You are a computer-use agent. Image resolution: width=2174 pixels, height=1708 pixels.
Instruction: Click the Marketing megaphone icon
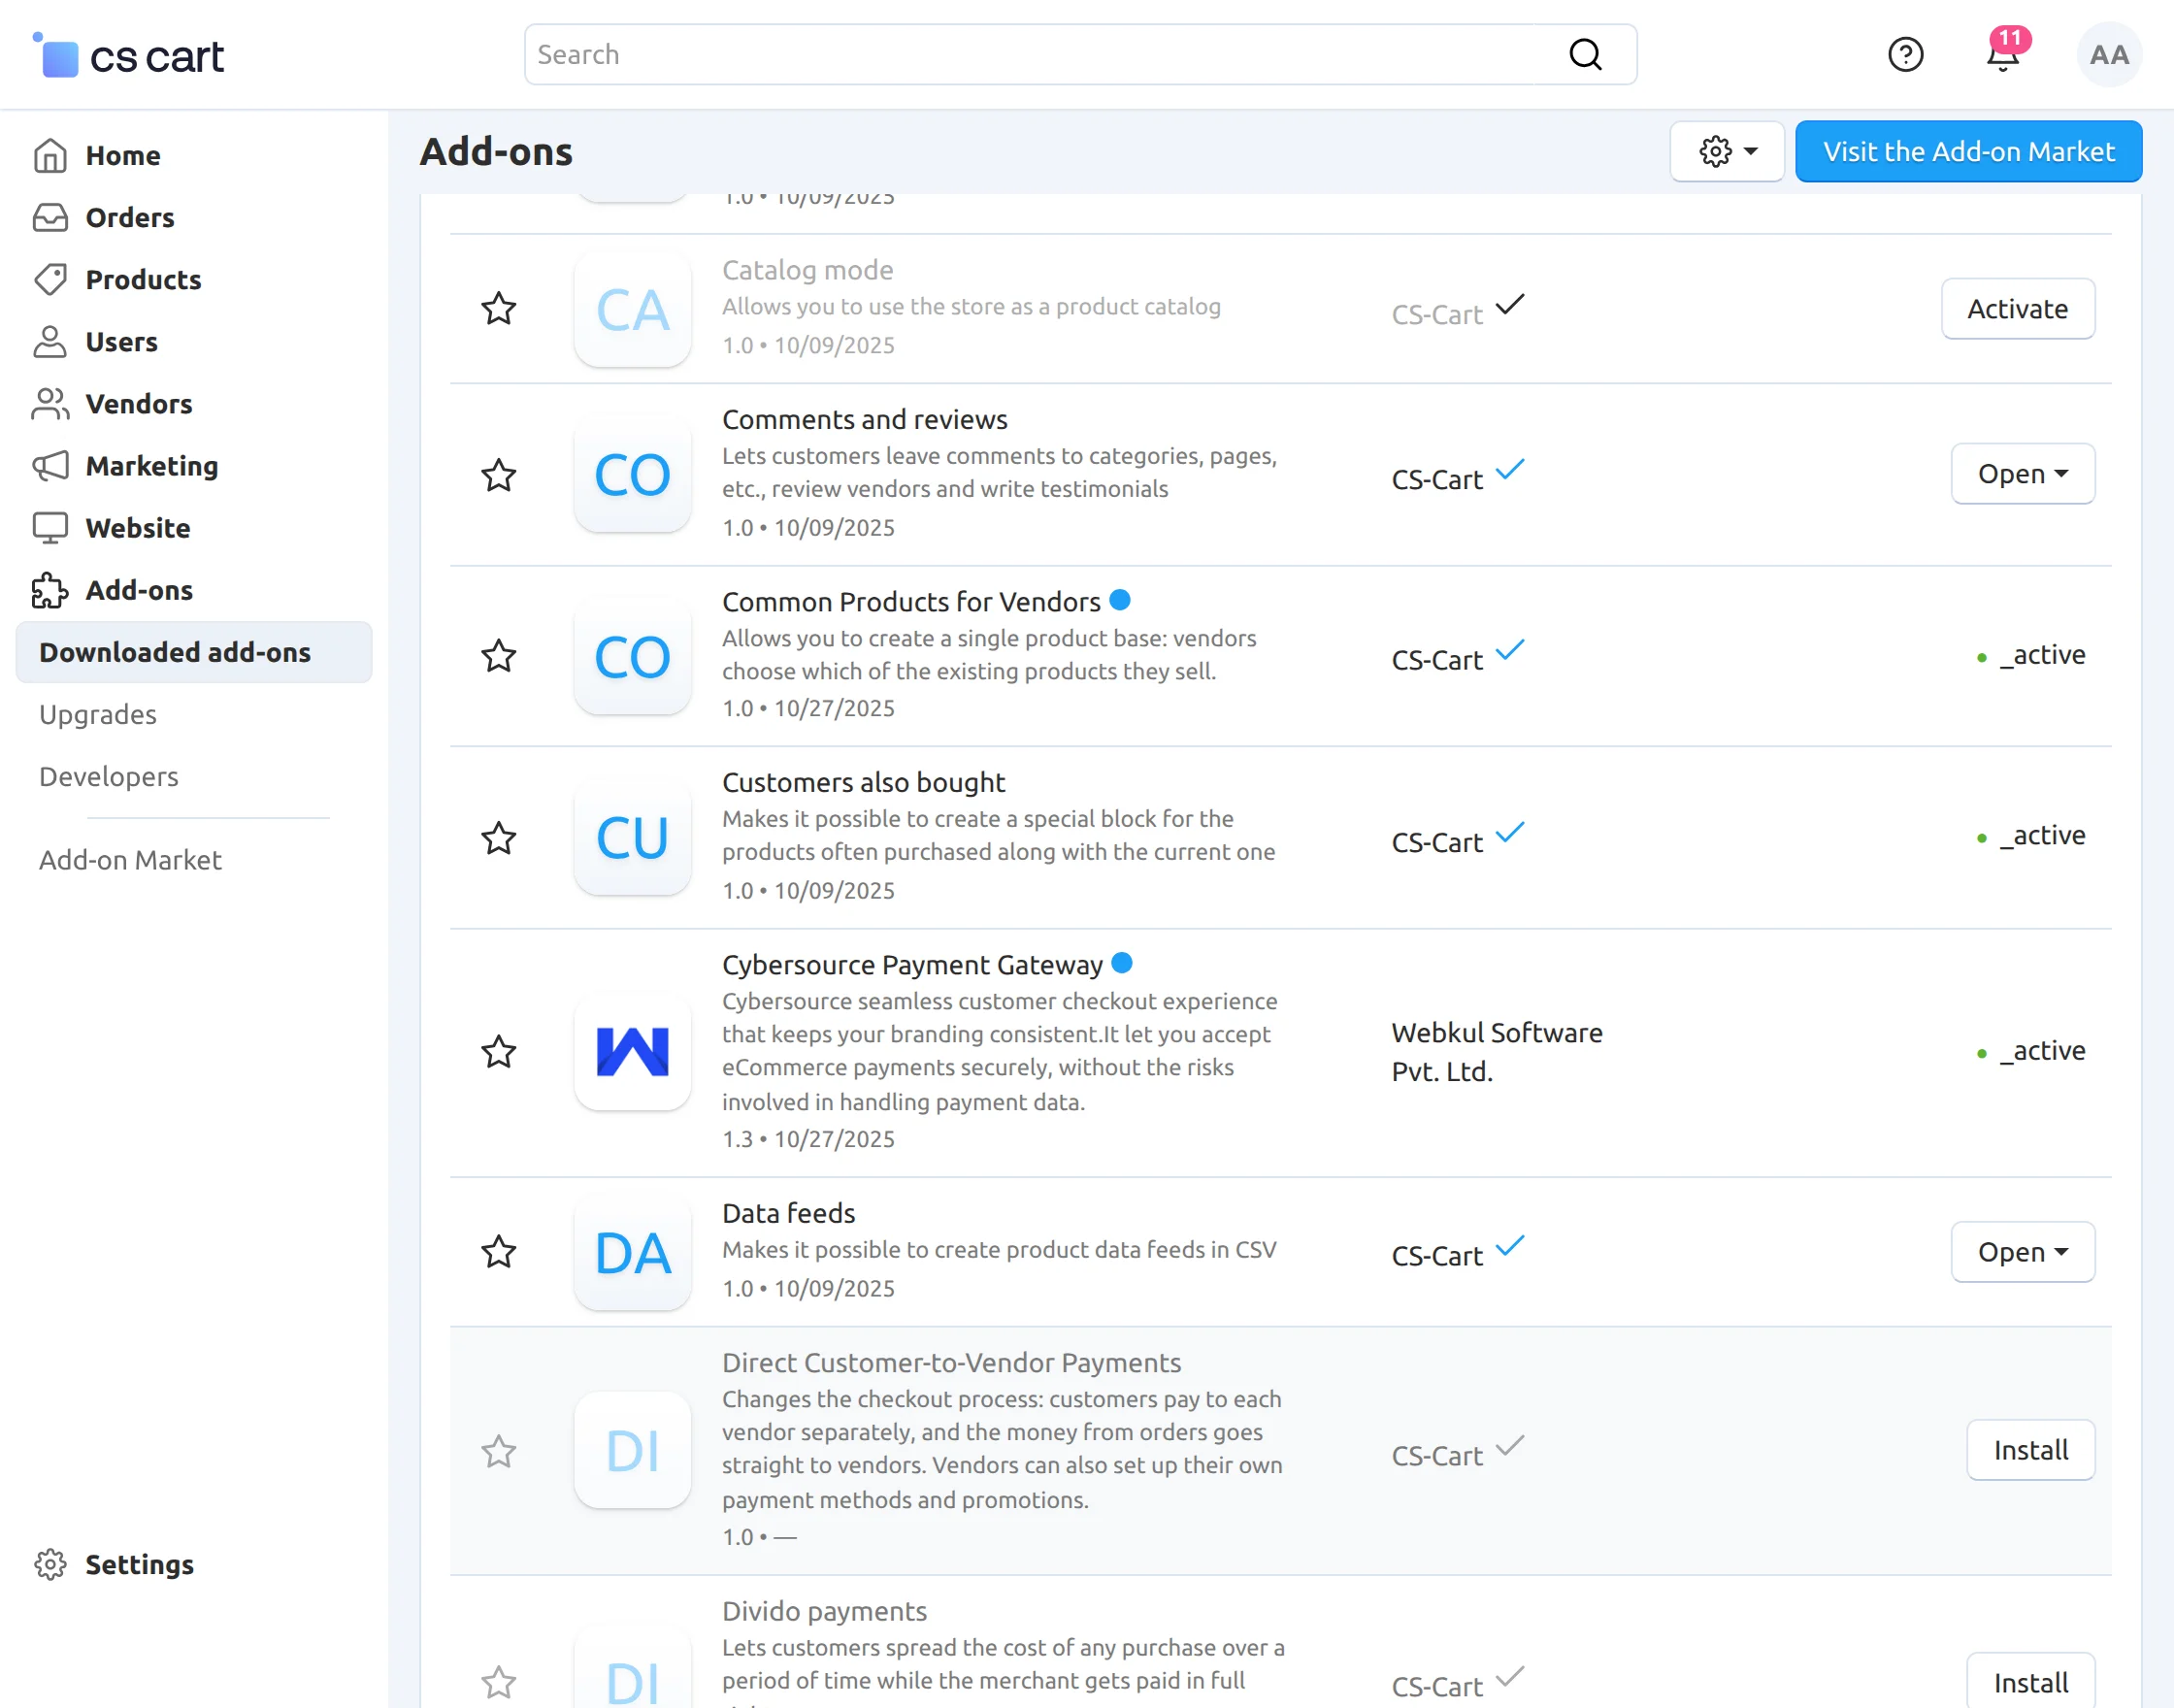(x=51, y=466)
